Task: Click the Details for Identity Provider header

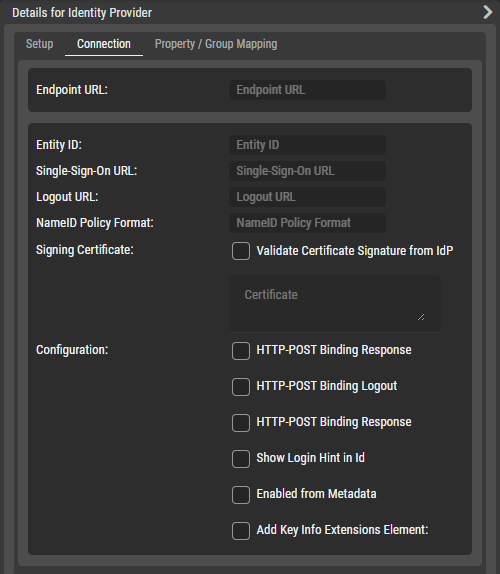Action: [82, 13]
